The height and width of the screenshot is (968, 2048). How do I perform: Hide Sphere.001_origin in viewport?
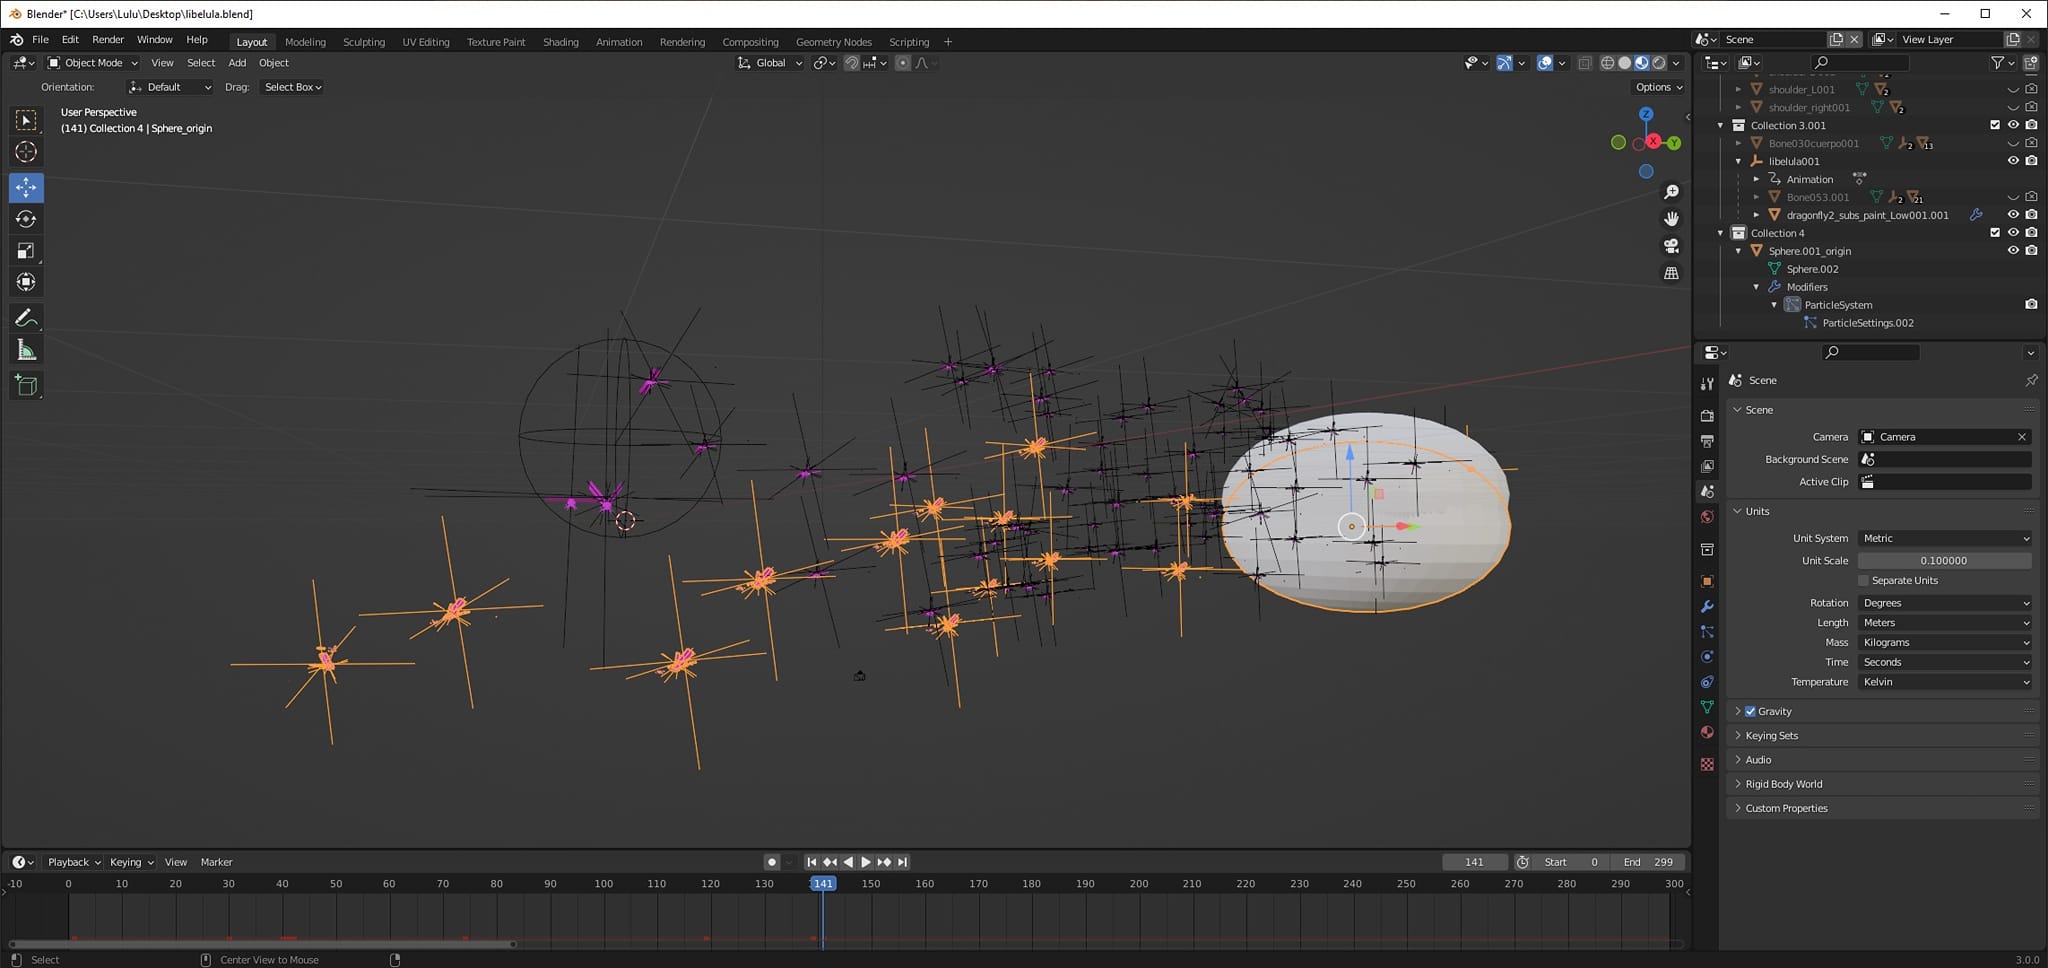pyautogui.click(x=2013, y=251)
